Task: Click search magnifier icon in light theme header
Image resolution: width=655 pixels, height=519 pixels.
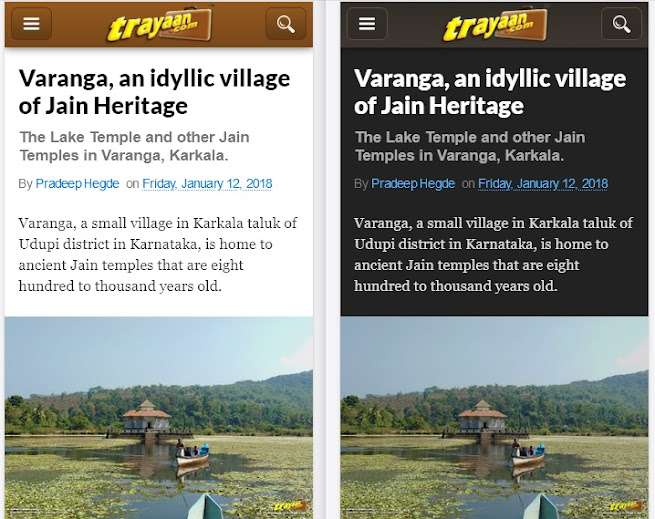Action: [286, 24]
